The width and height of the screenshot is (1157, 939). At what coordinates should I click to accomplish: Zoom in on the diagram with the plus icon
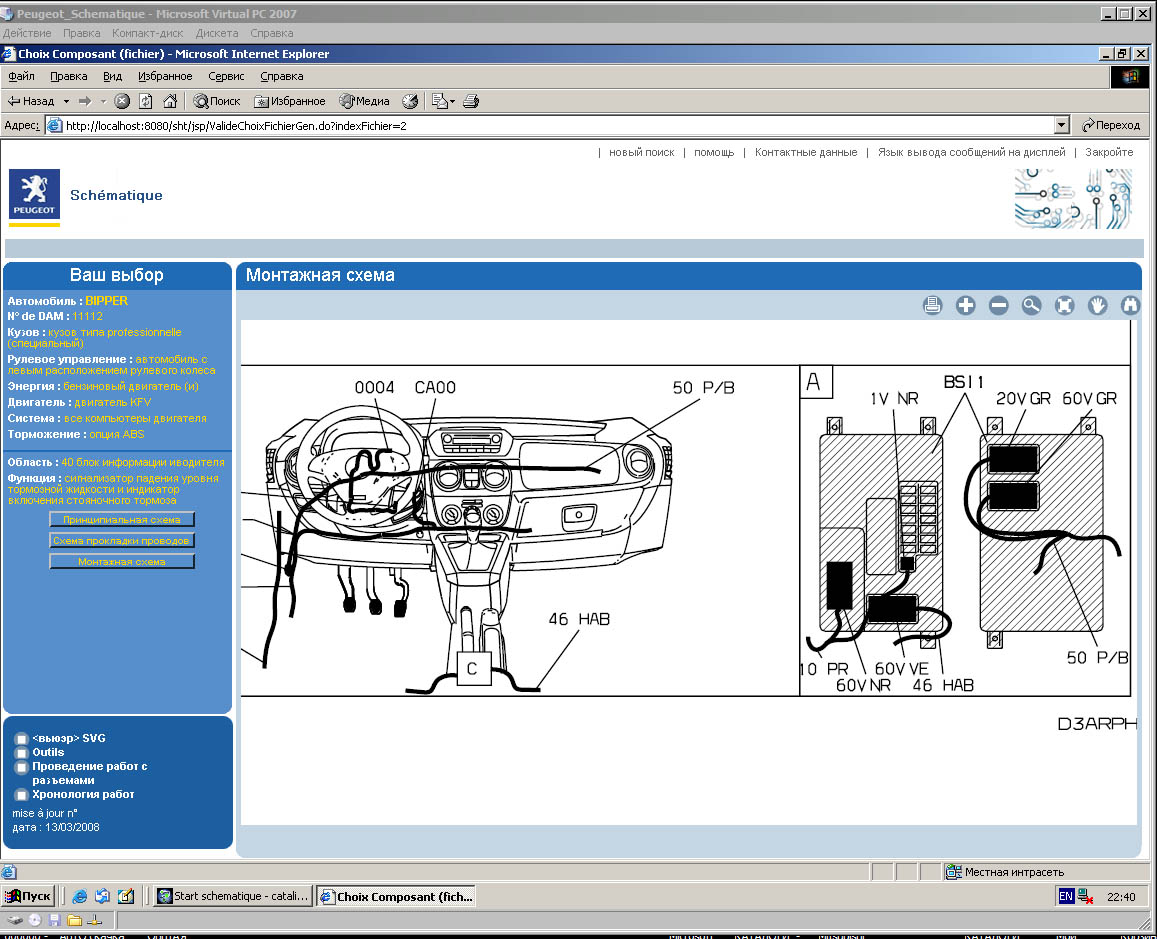click(x=965, y=306)
